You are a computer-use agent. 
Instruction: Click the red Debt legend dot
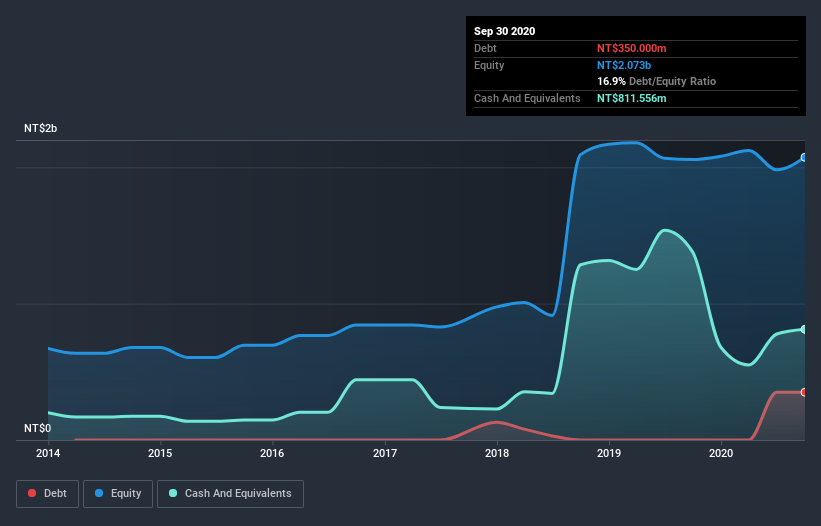(32, 493)
